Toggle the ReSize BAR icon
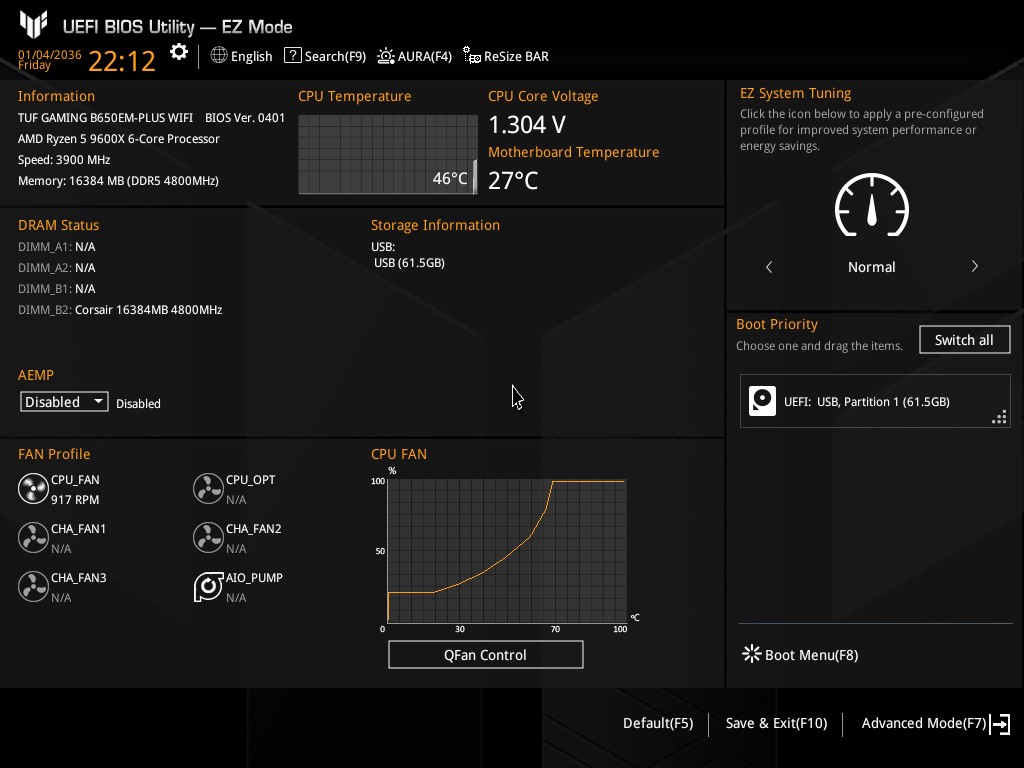The image size is (1024, 768). pyautogui.click(x=472, y=56)
